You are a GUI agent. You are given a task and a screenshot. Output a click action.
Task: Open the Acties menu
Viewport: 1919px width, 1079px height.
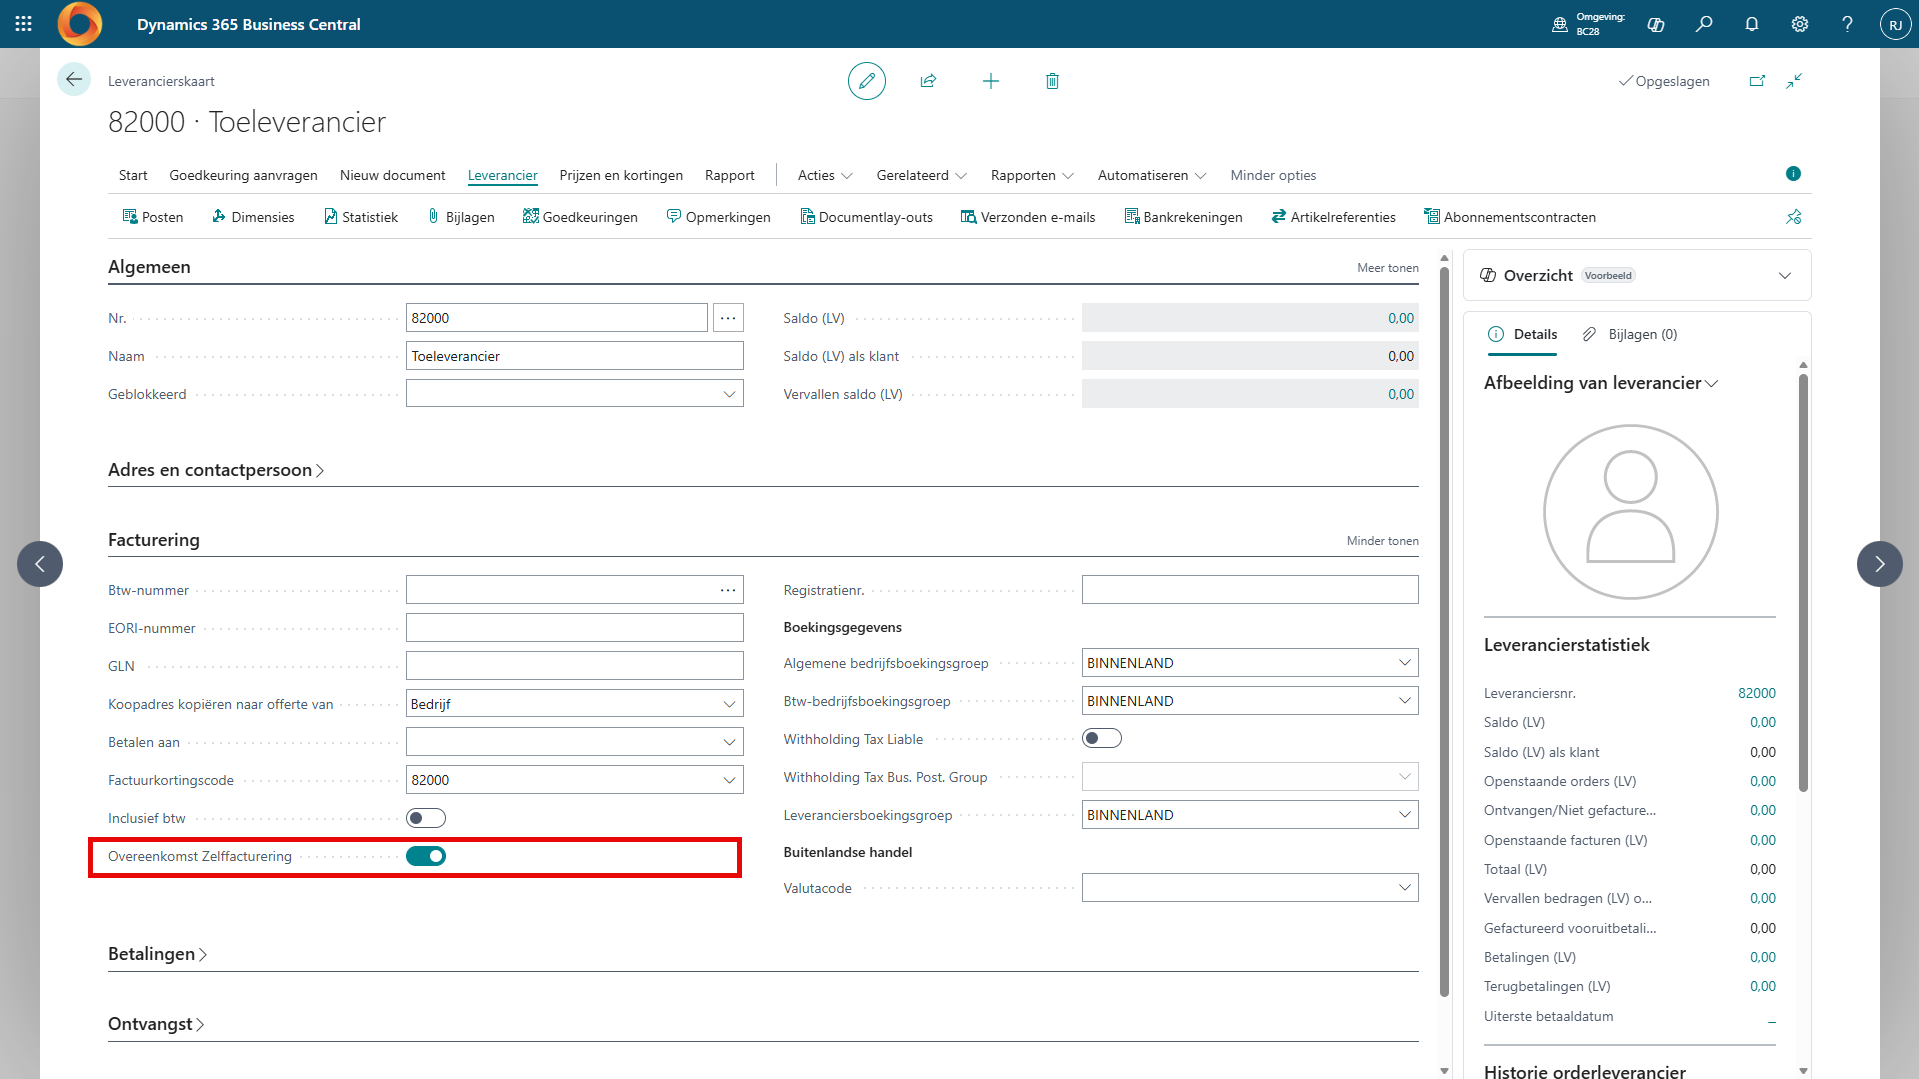(x=824, y=175)
